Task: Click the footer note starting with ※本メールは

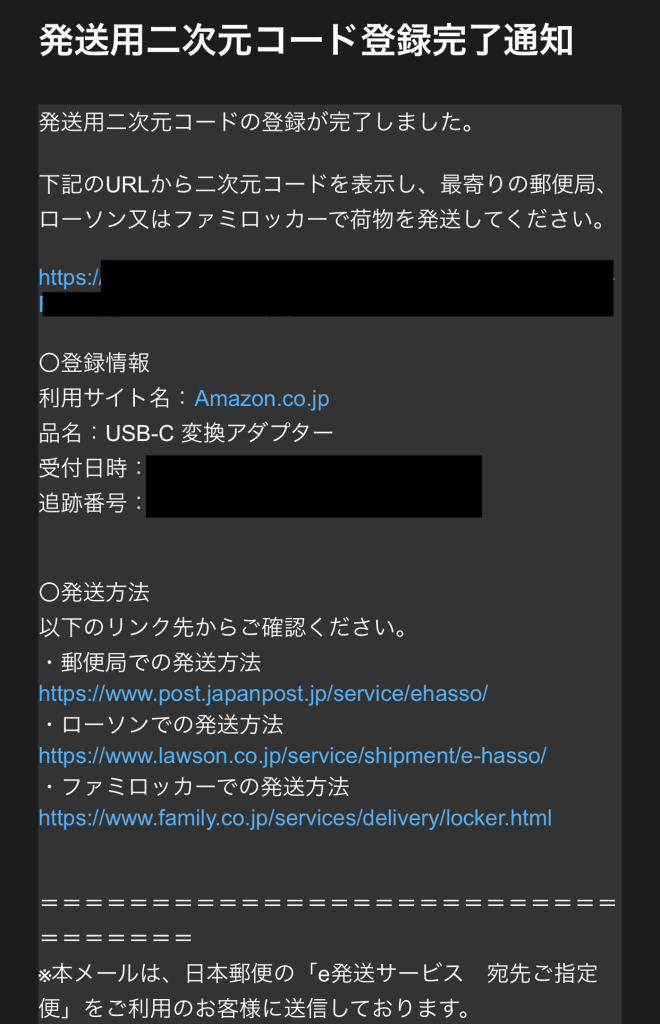Action: [320, 990]
